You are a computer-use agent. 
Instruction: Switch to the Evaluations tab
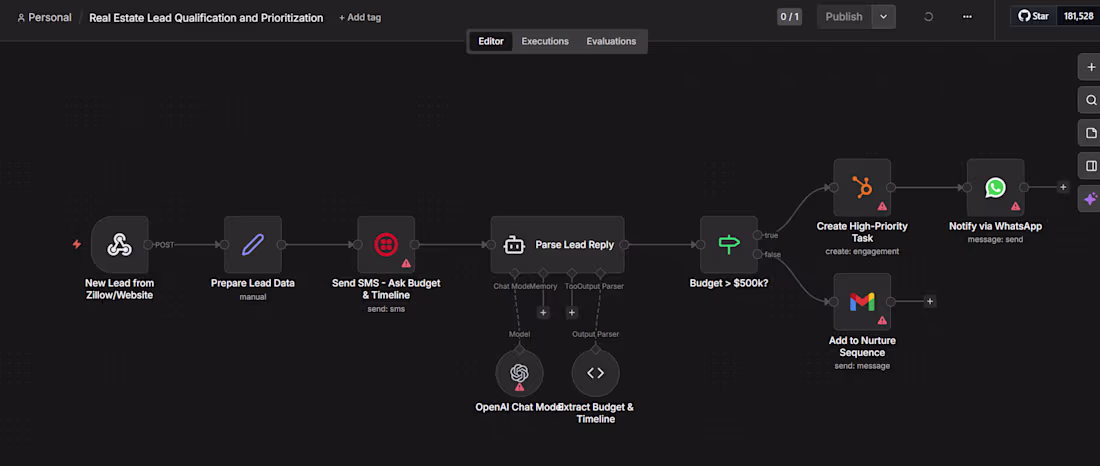[x=611, y=41]
